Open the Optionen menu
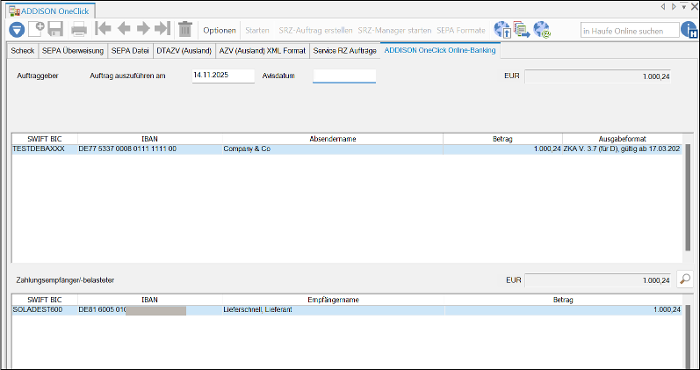 point(220,30)
